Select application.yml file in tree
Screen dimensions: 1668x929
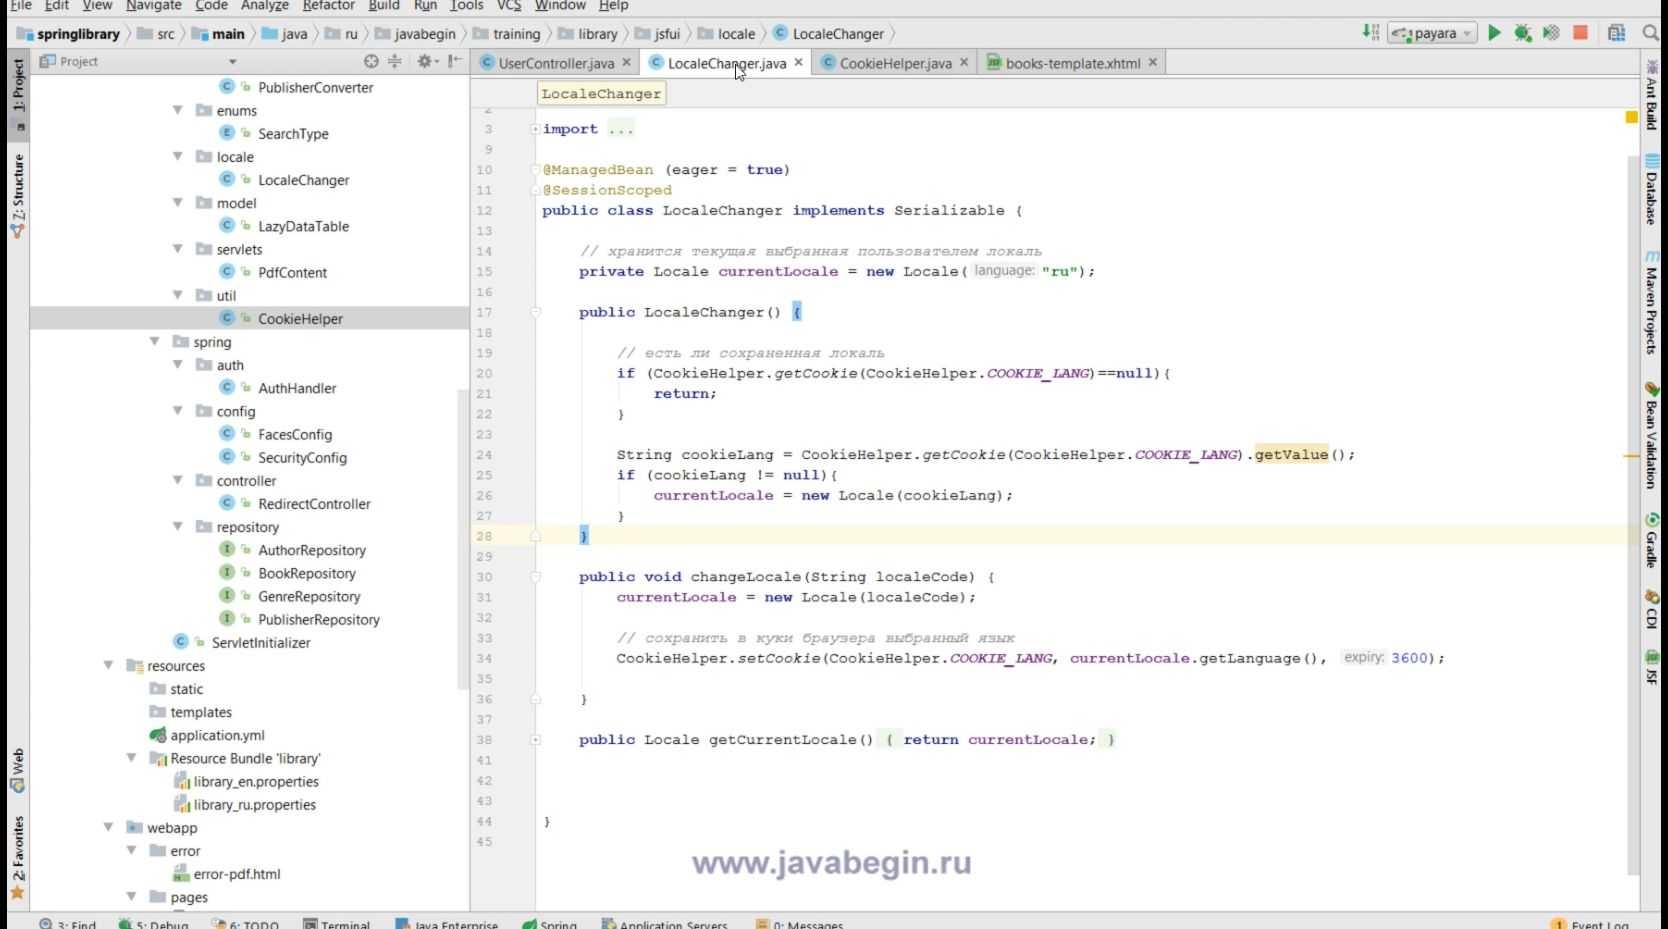217,735
